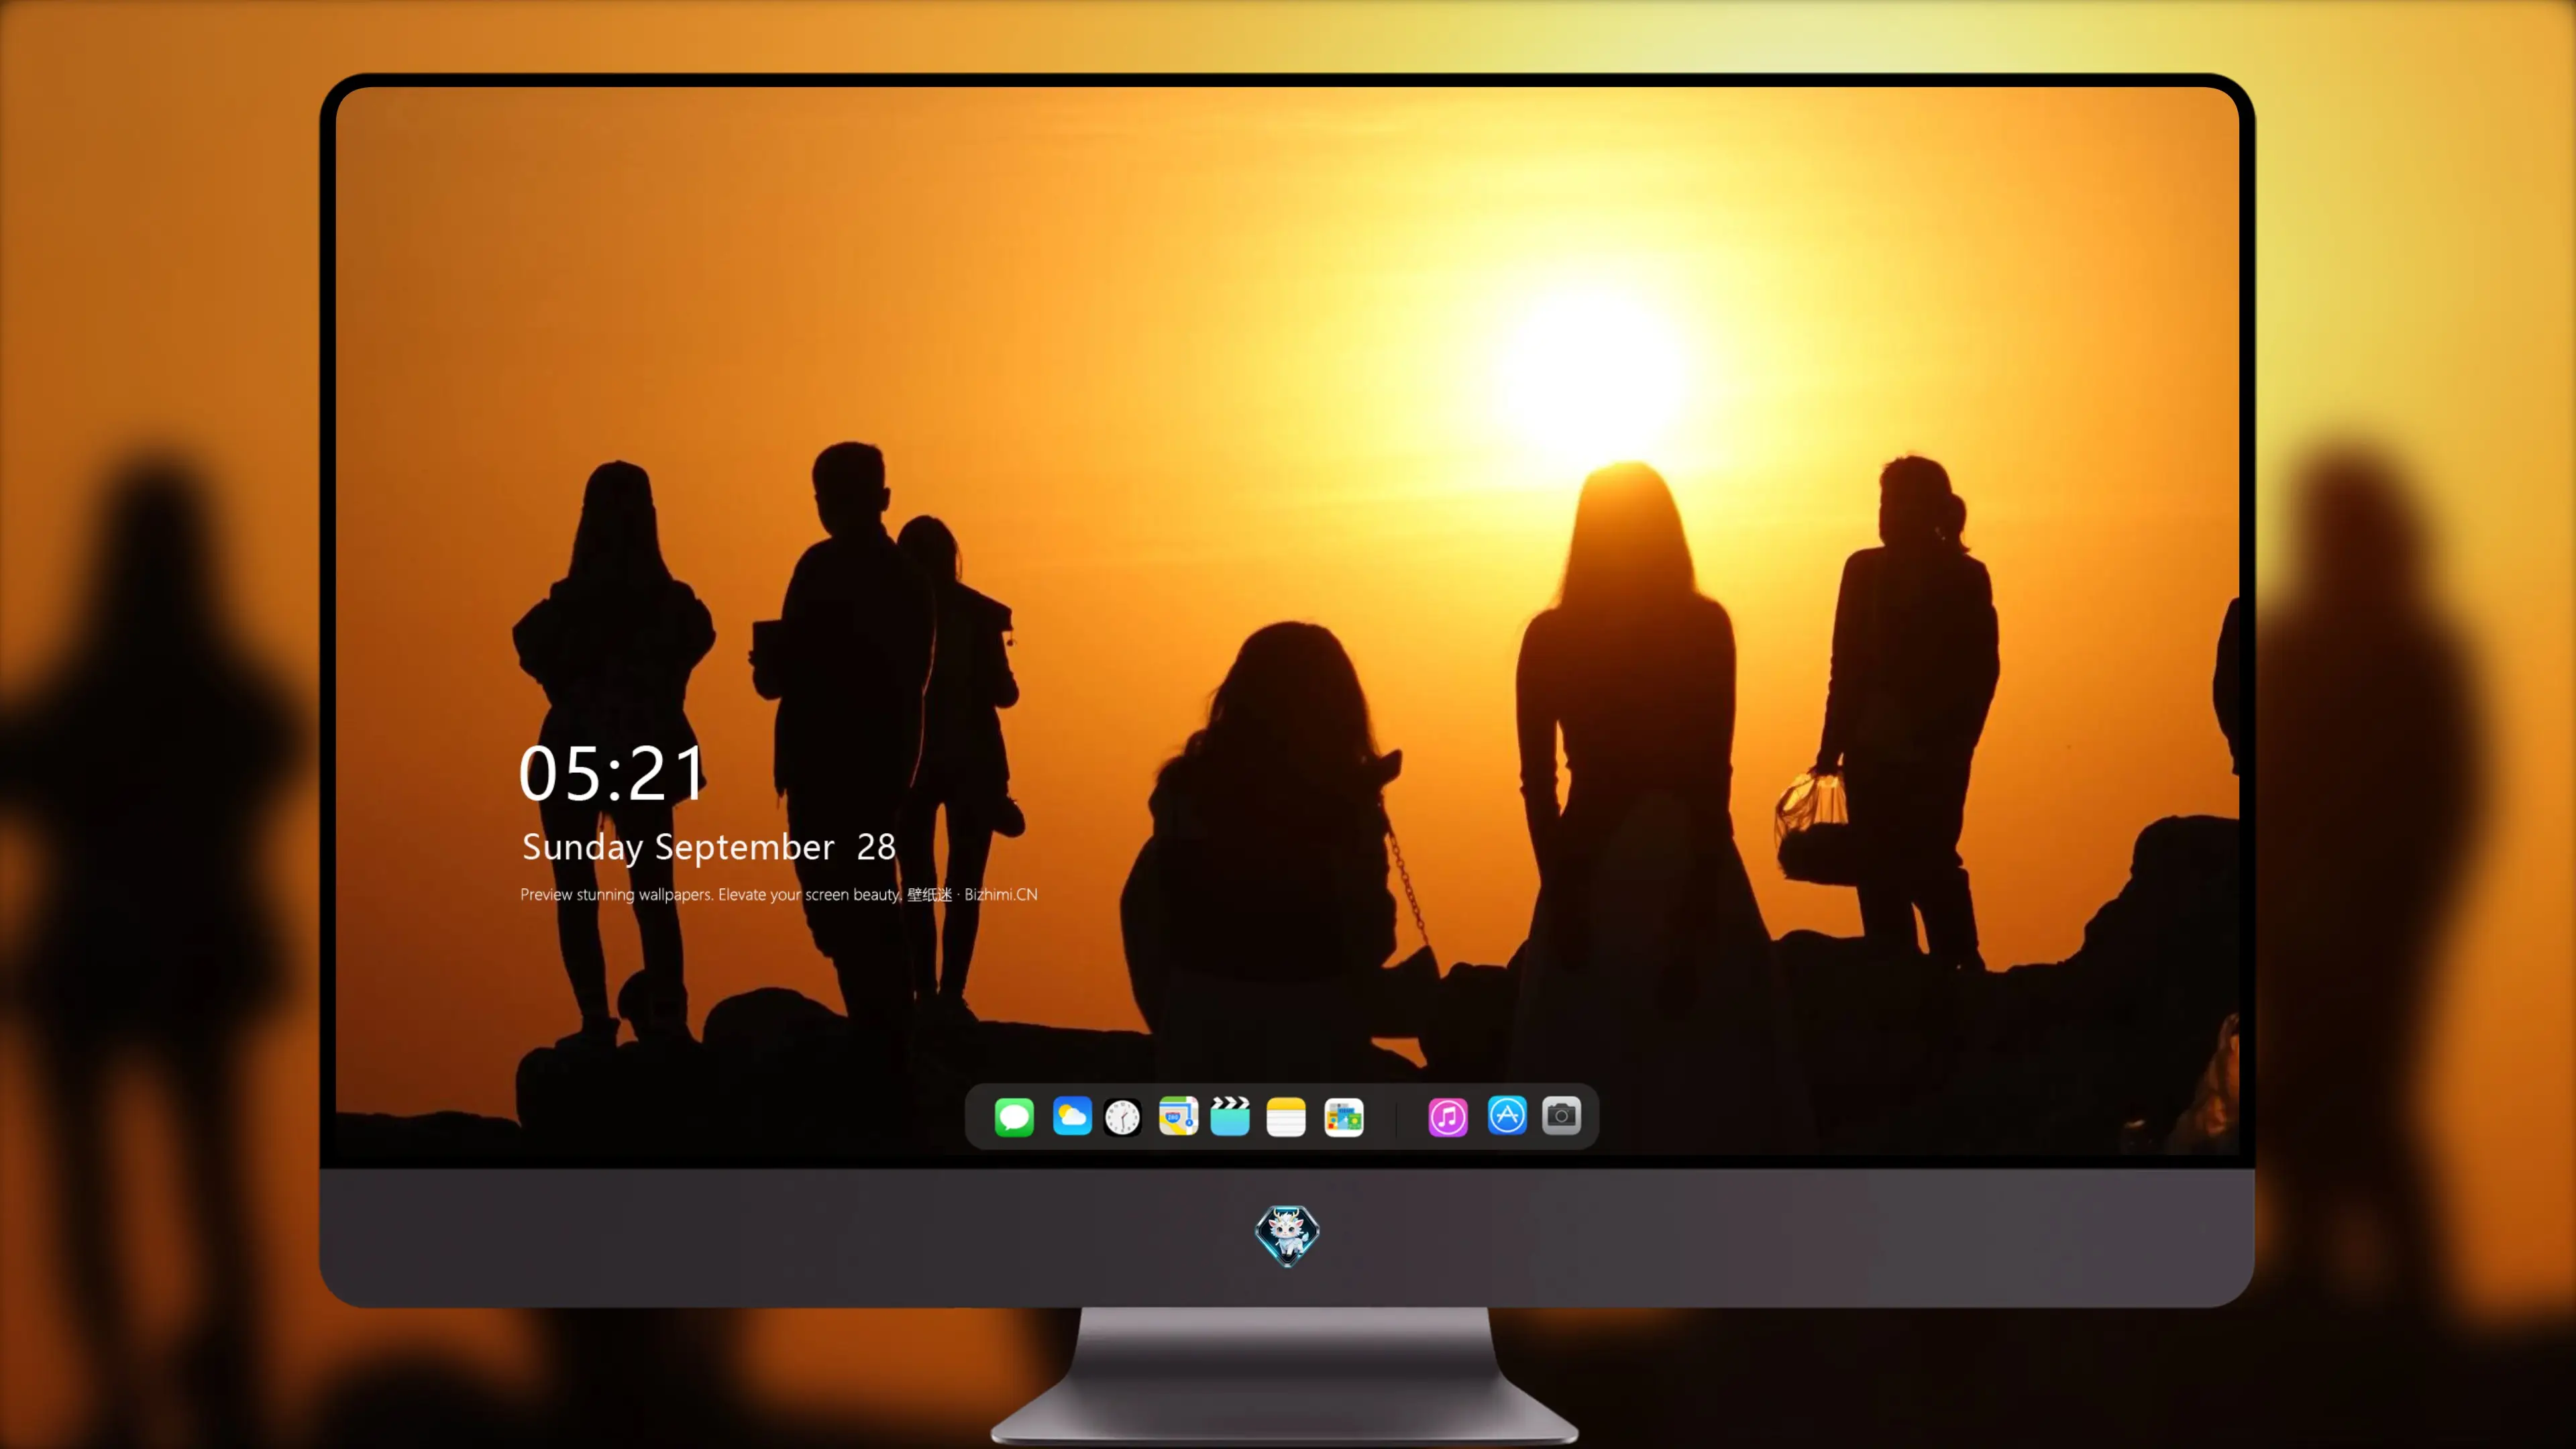
Task: Launch the Videos clapperboard app
Action: point(1230,1116)
